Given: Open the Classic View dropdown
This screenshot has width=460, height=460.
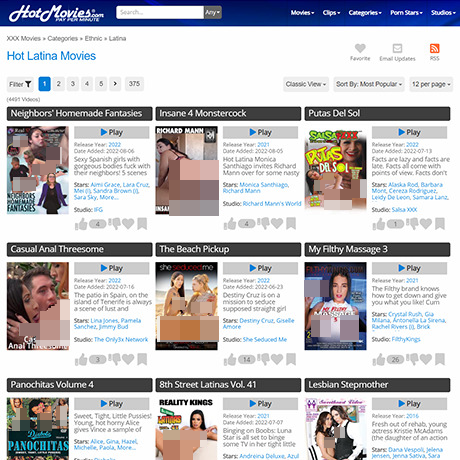Looking at the screenshot, I should point(306,84).
